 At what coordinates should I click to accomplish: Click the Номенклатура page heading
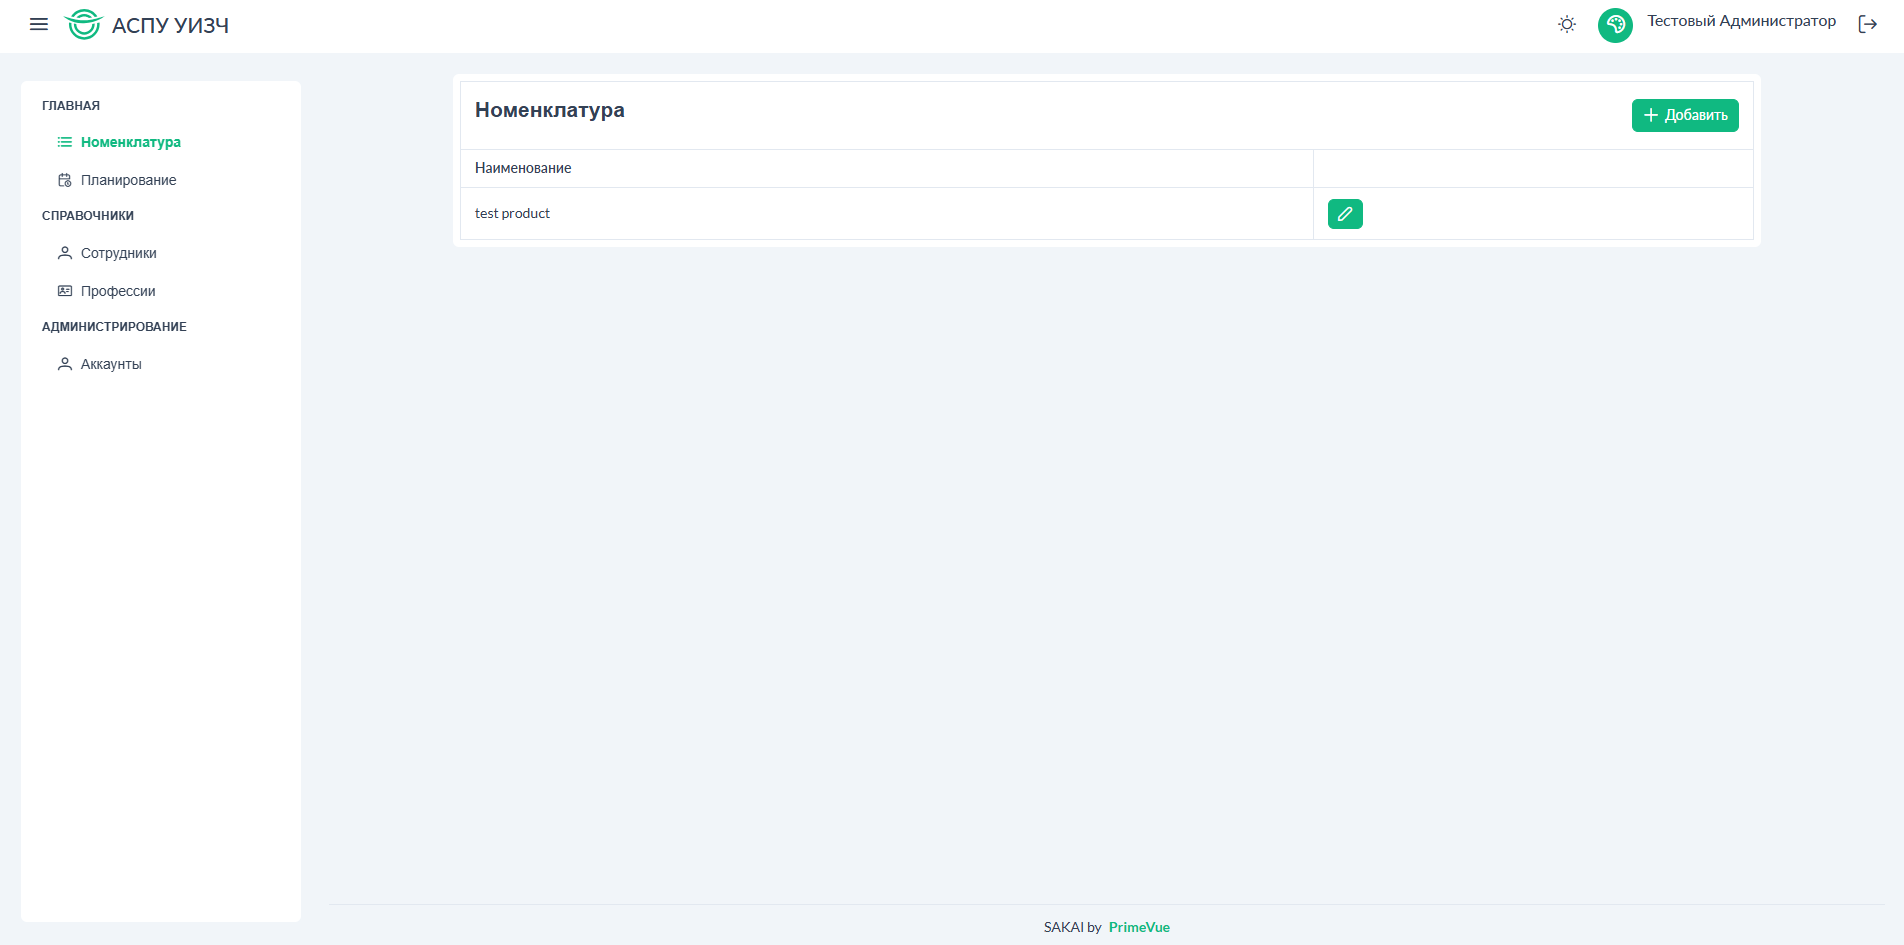click(549, 110)
